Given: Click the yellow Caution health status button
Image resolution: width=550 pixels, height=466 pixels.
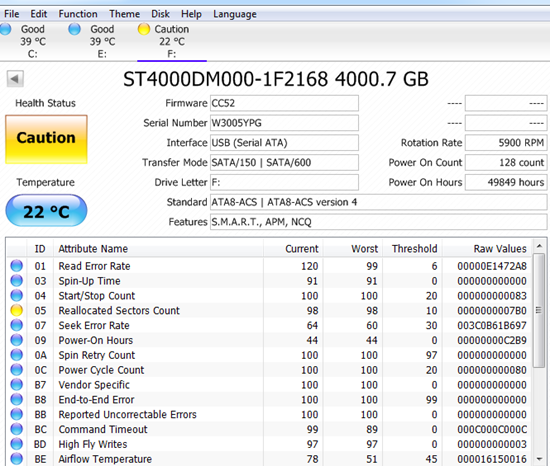Looking at the screenshot, I should click(46, 139).
